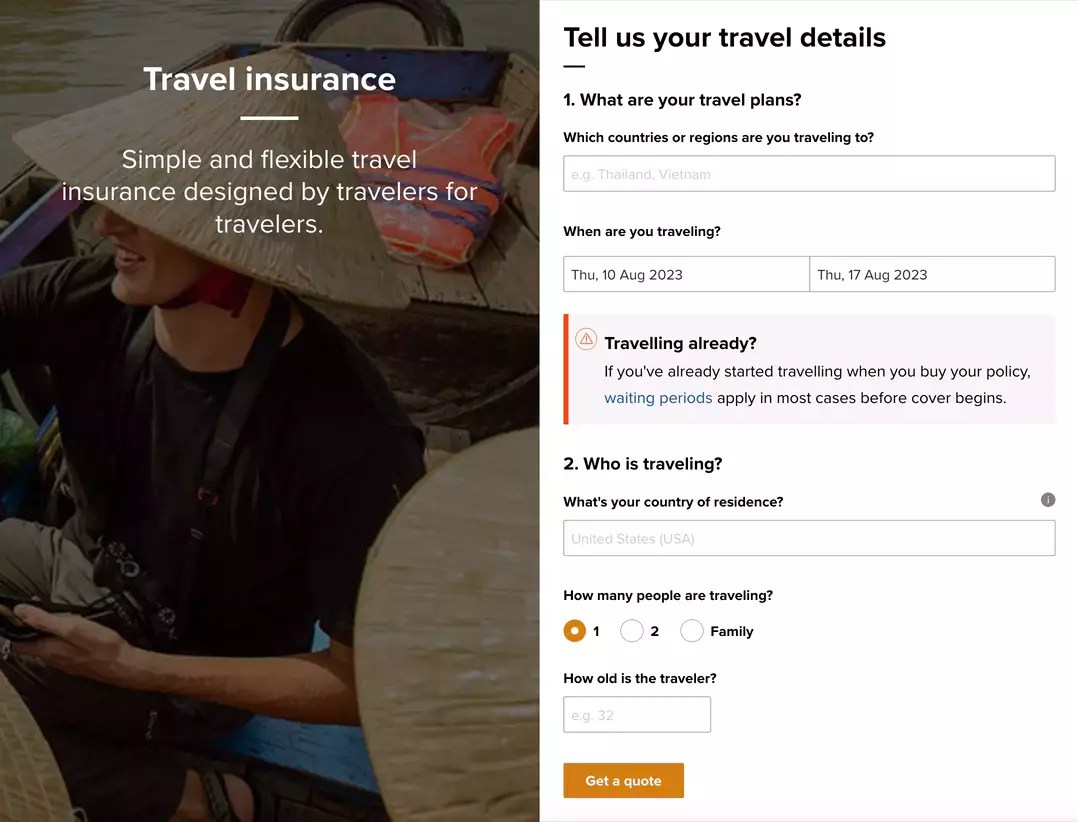Select the "Family" travelers option
Screen dimensions: 1078x822
pos(692,631)
